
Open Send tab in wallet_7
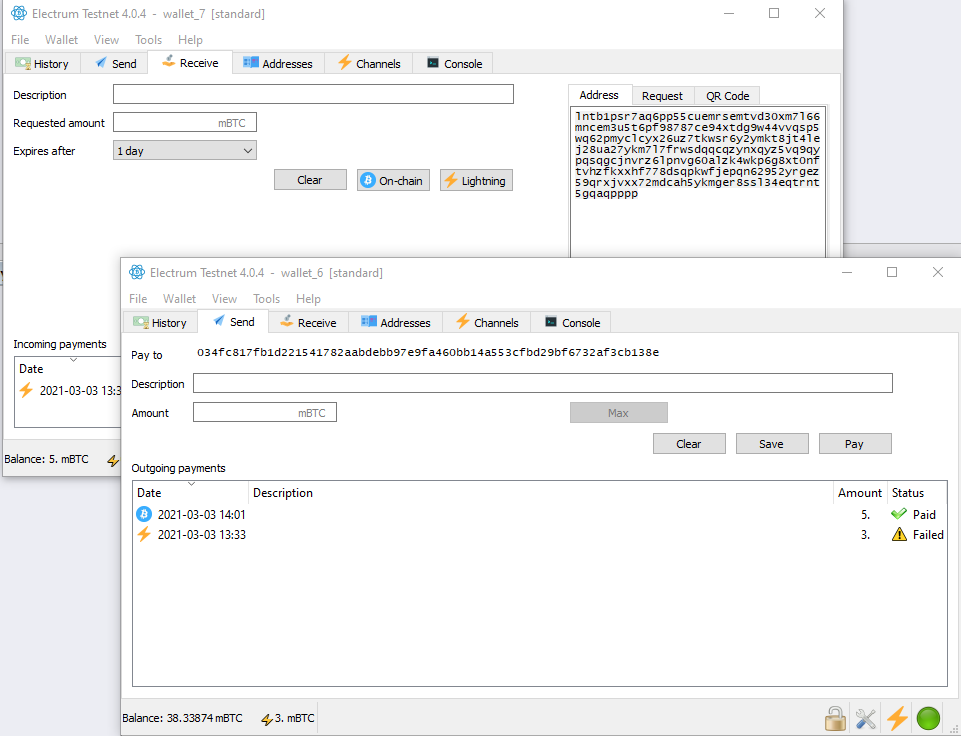click(115, 63)
